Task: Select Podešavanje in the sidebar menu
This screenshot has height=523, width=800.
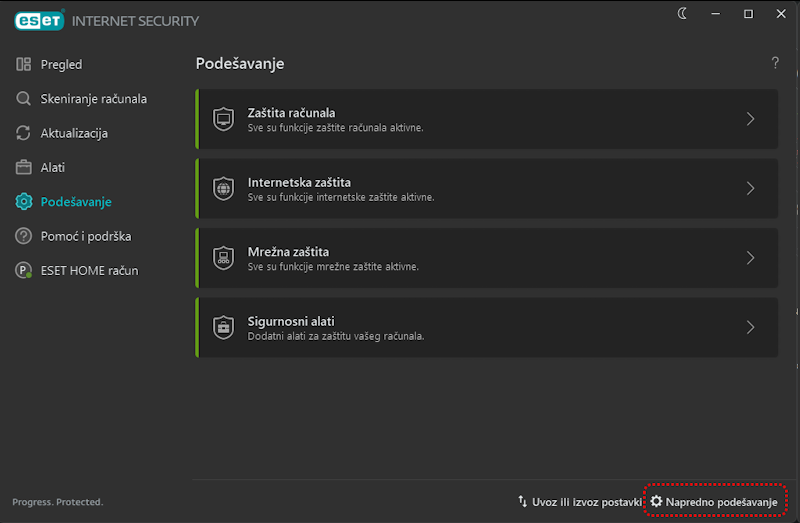Action: point(76,202)
